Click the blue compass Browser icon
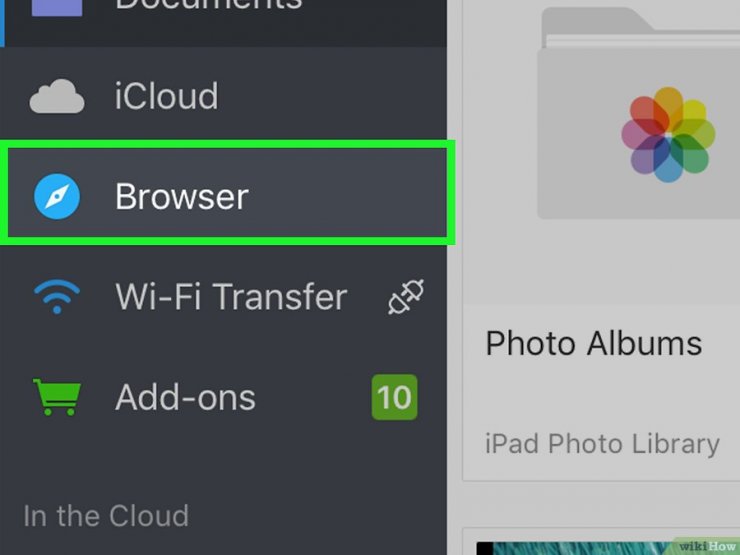The width and height of the screenshot is (740, 555). [x=57, y=196]
